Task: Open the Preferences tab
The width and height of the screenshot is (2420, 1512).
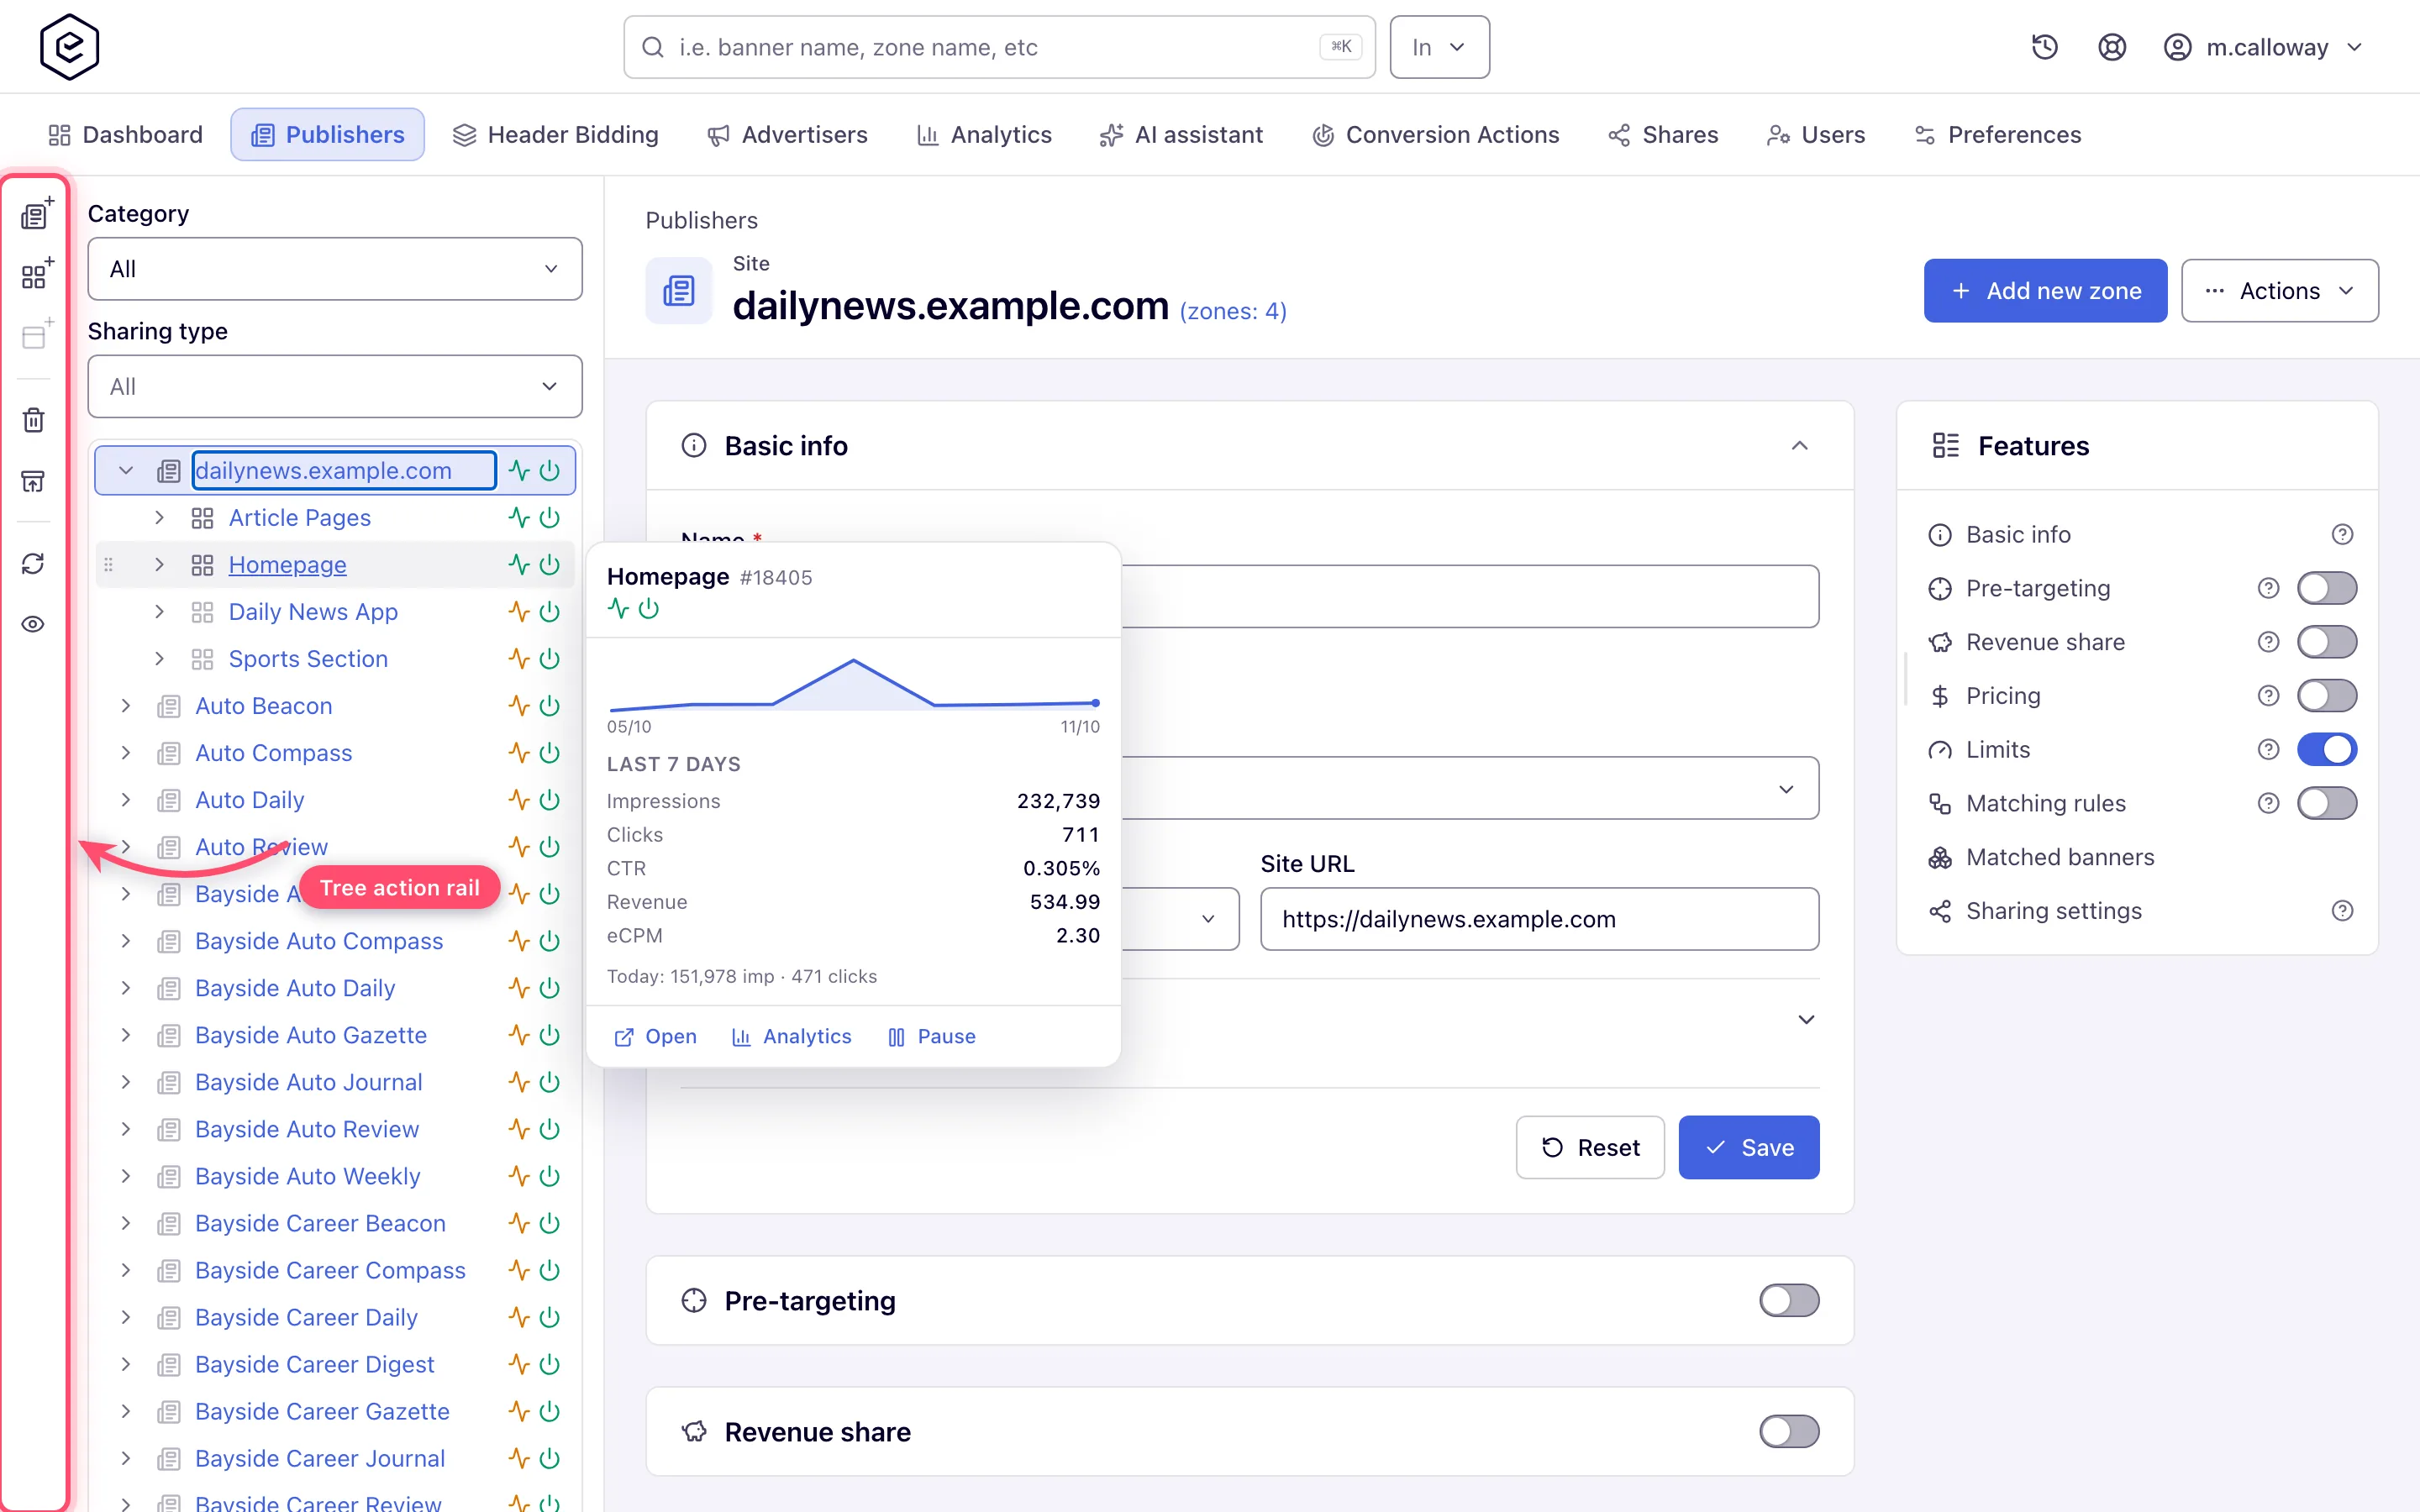Action: click(1997, 135)
